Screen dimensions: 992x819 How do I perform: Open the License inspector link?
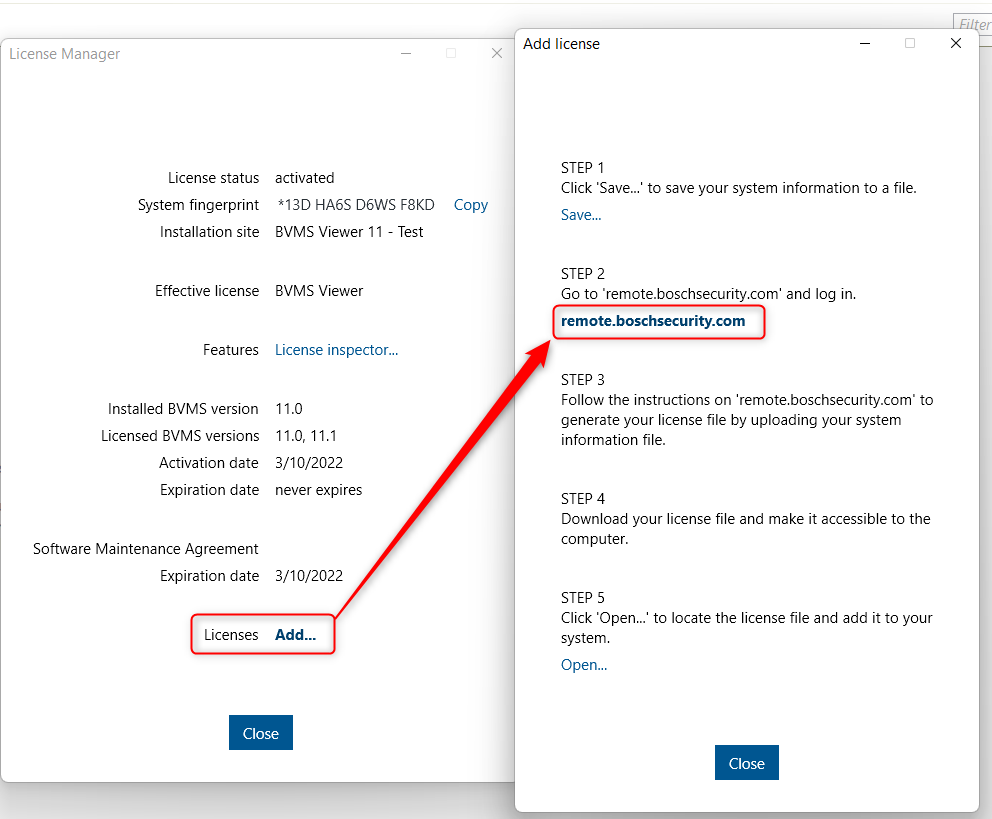click(337, 350)
